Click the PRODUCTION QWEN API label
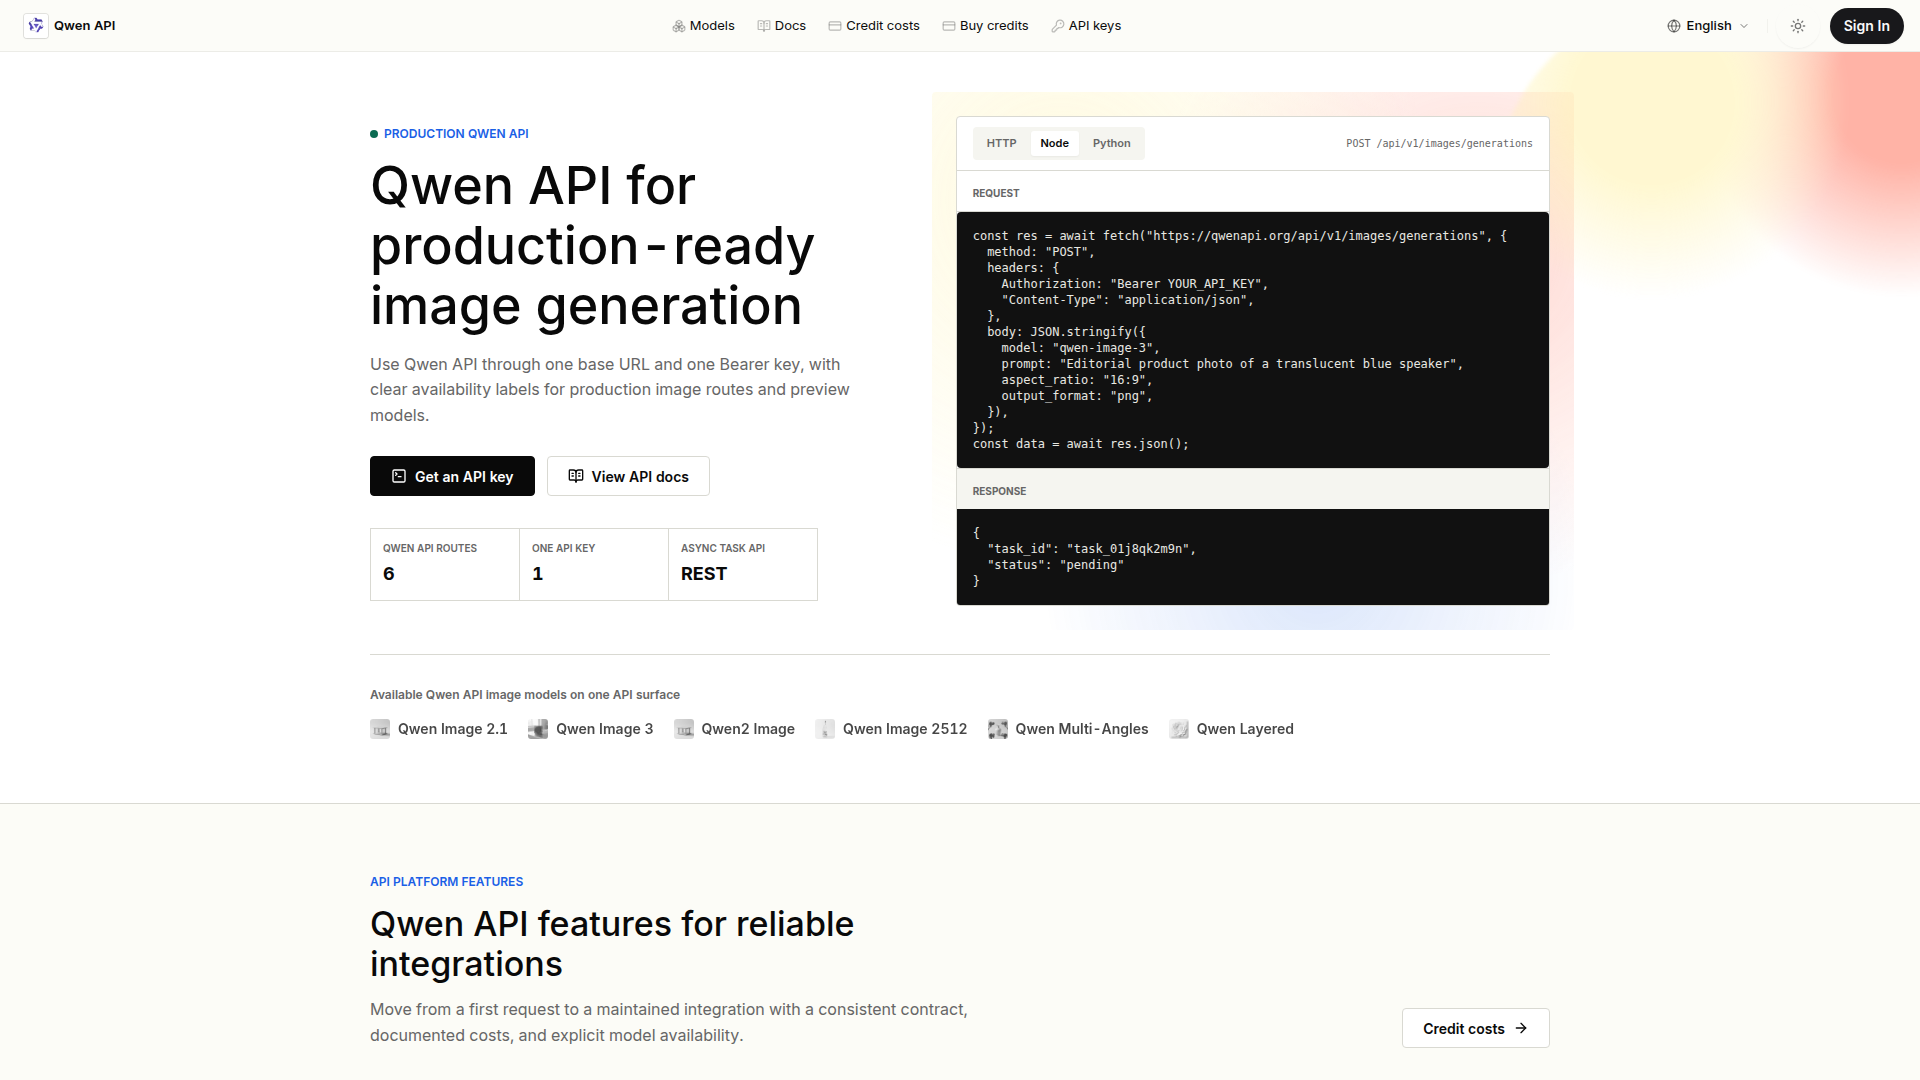 (x=456, y=134)
